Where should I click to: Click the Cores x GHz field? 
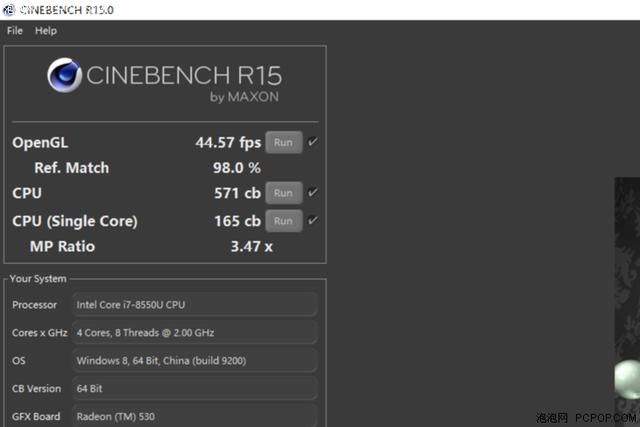195,332
